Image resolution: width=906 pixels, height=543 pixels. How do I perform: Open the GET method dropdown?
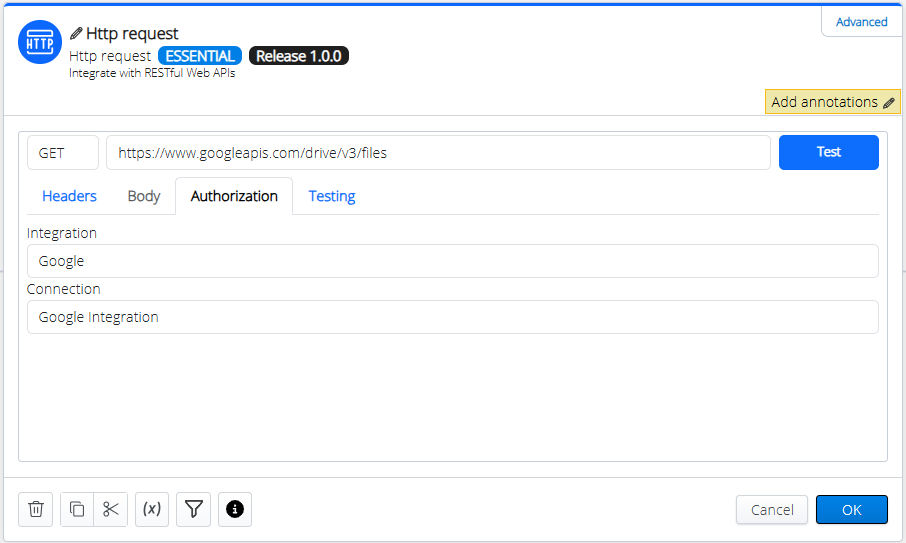[x=63, y=153]
